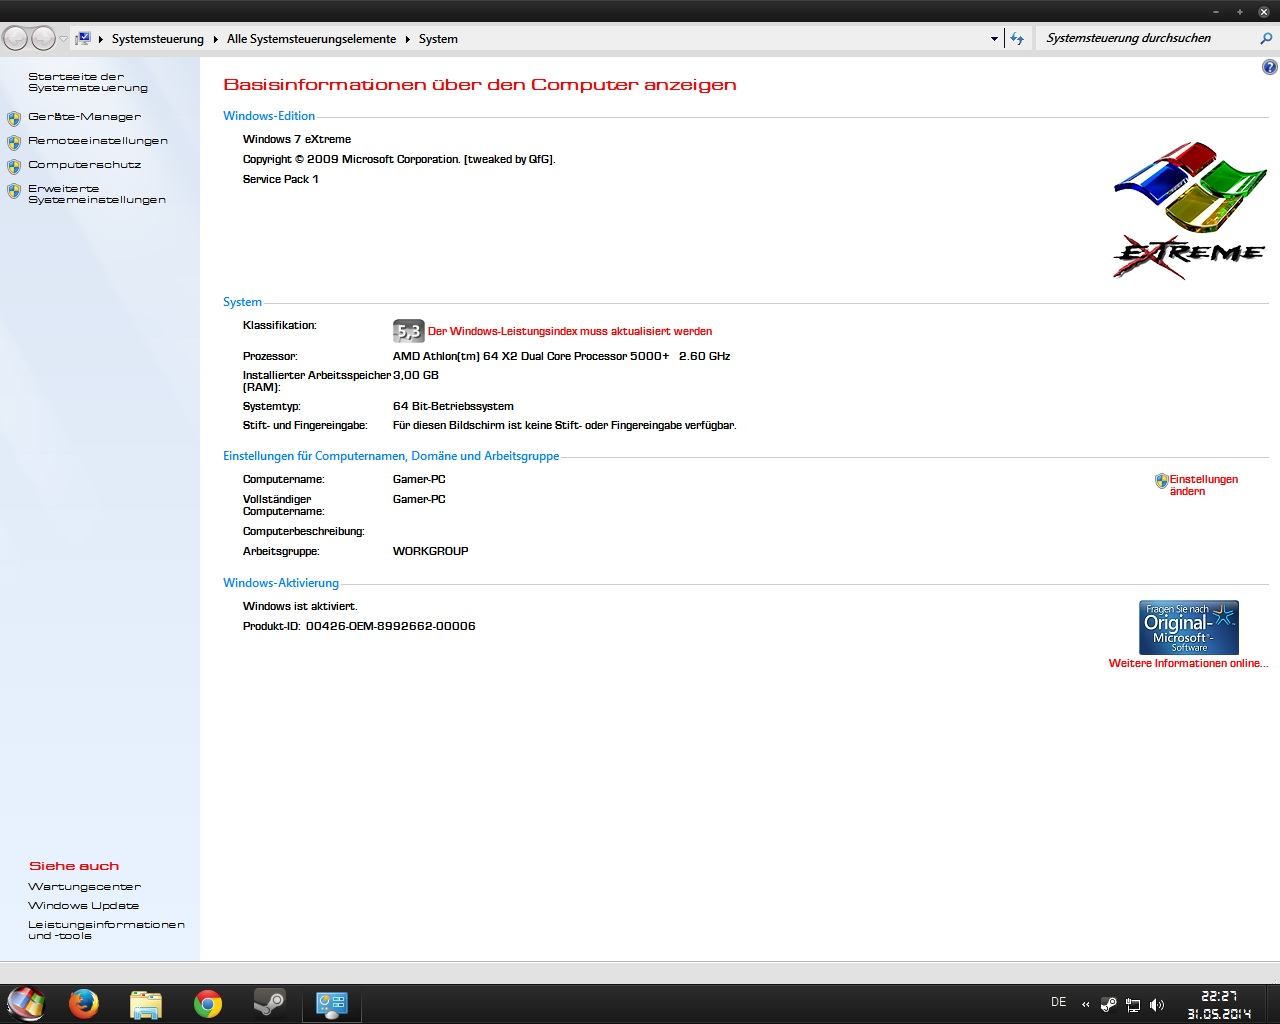
Task: Open Startseite der Systemsteuerung
Action: point(88,82)
